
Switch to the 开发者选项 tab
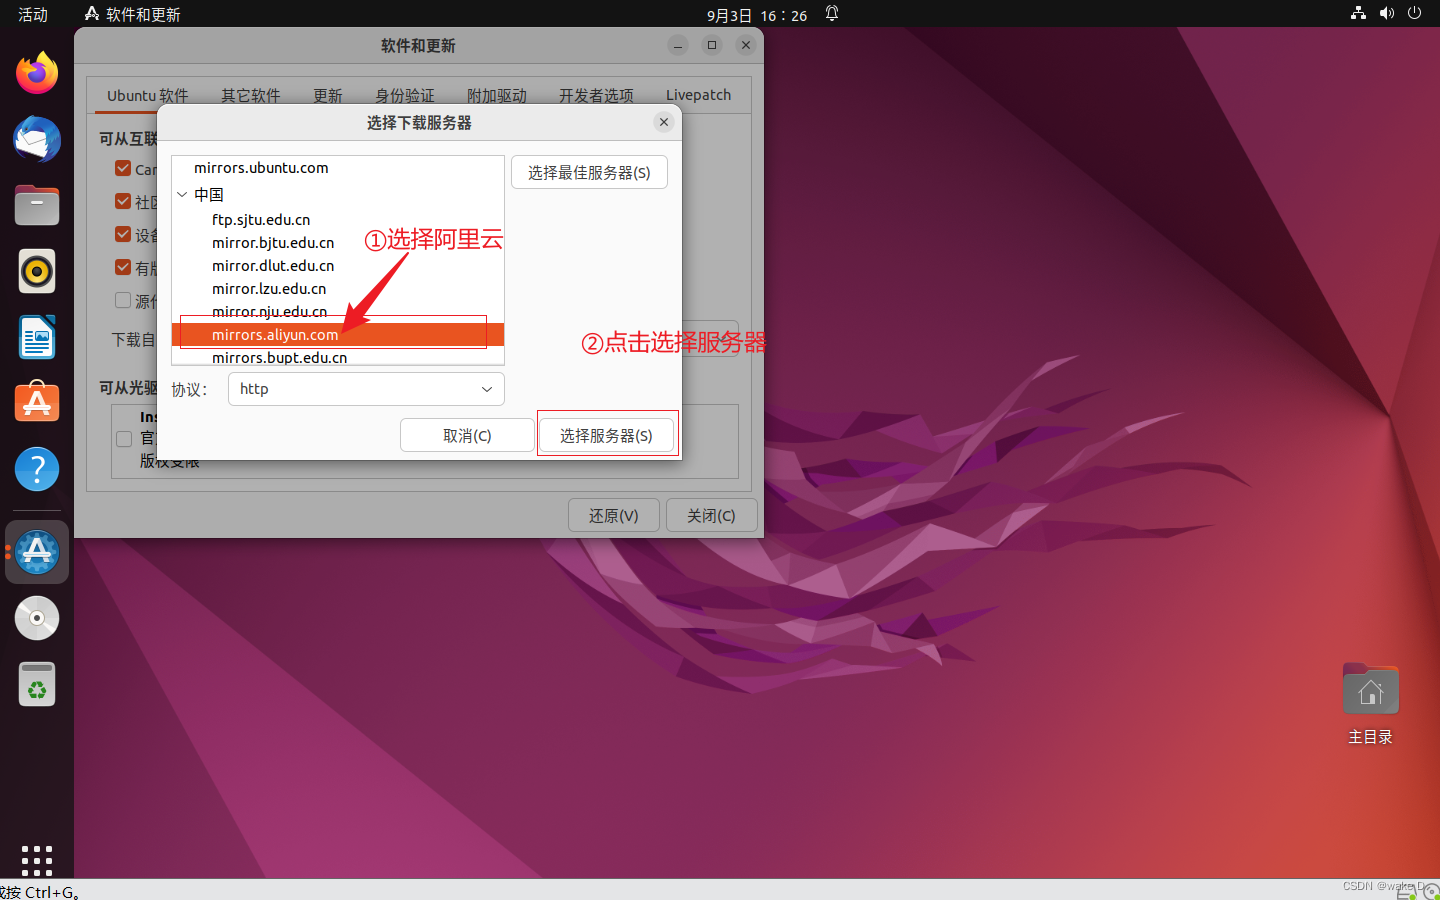(596, 95)
